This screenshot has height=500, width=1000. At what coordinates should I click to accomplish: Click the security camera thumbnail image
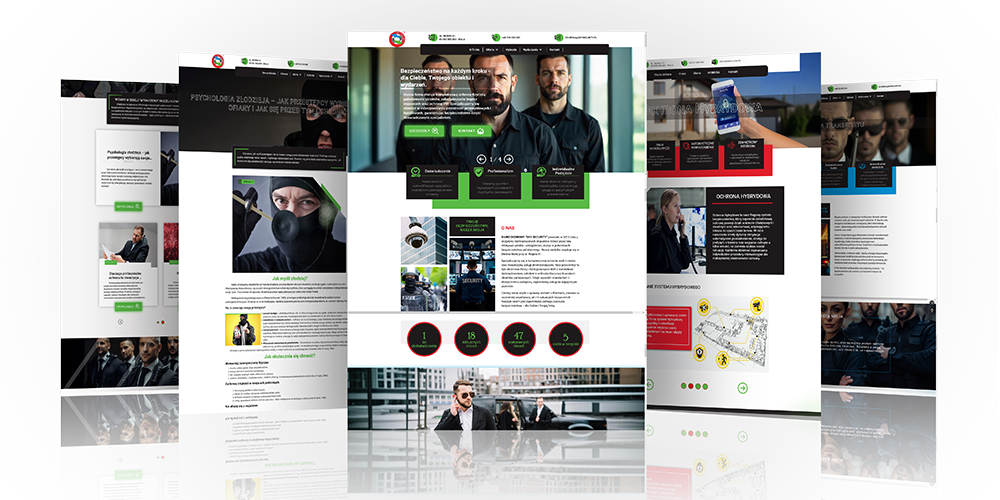point(423,240)
